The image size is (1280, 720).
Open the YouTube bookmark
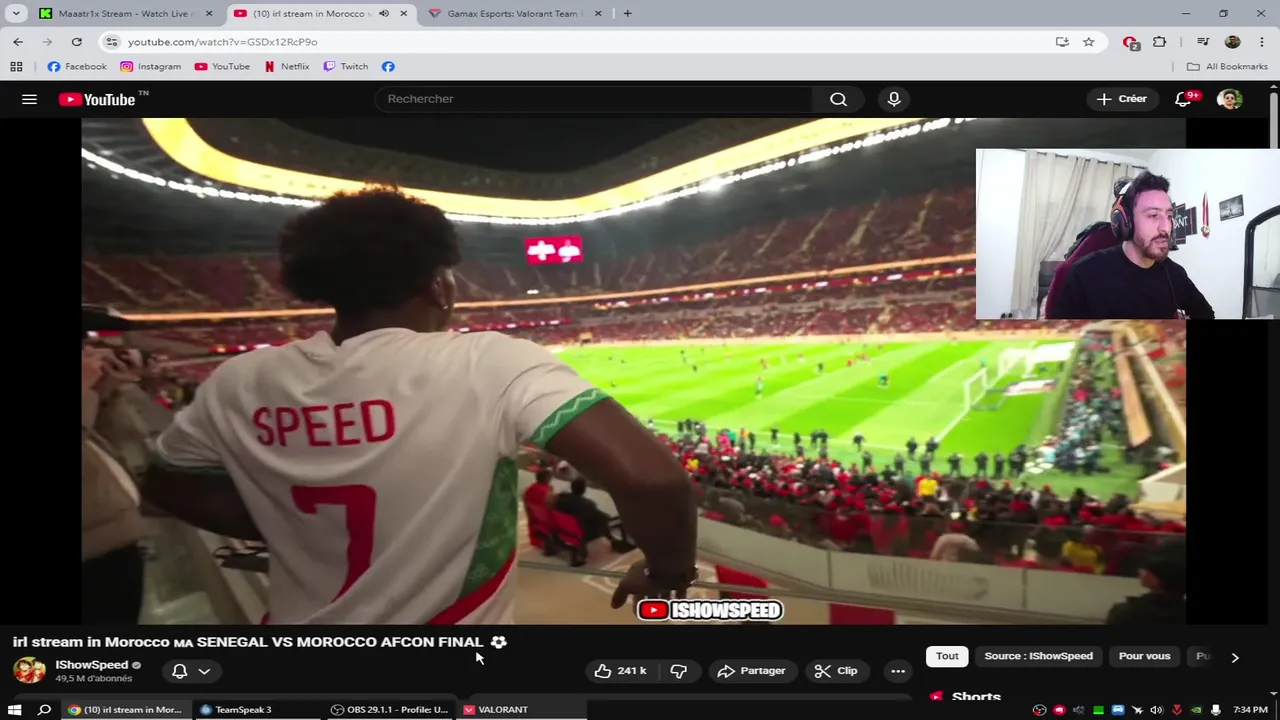pyautogui.click(x=222, y=66)
